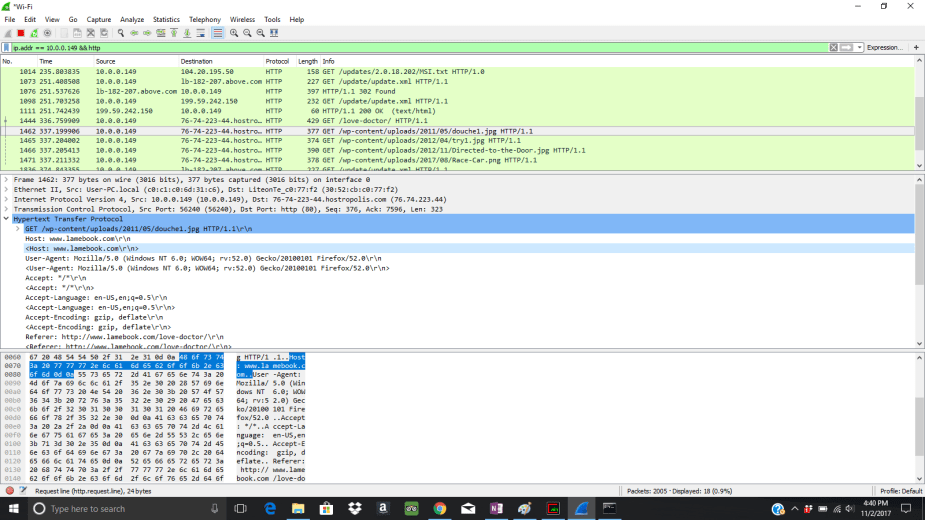Jump to the first packet

pos(174,33)
